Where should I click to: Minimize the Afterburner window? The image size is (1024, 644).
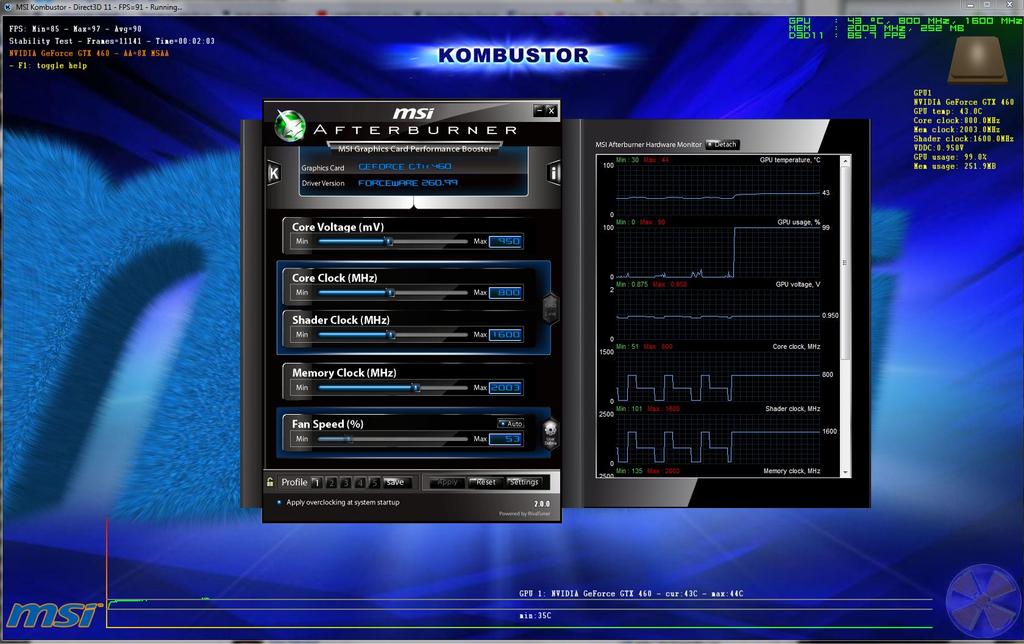(539, 110)
